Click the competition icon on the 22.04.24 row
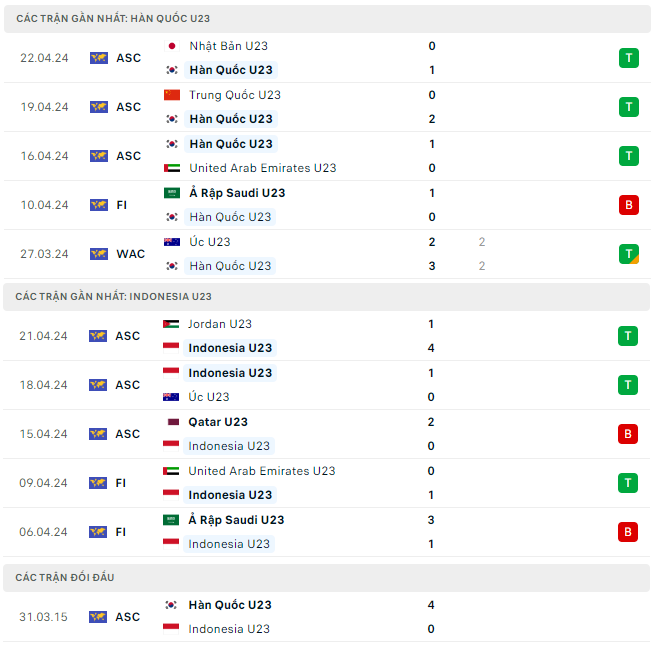 (x=98, y=58)
